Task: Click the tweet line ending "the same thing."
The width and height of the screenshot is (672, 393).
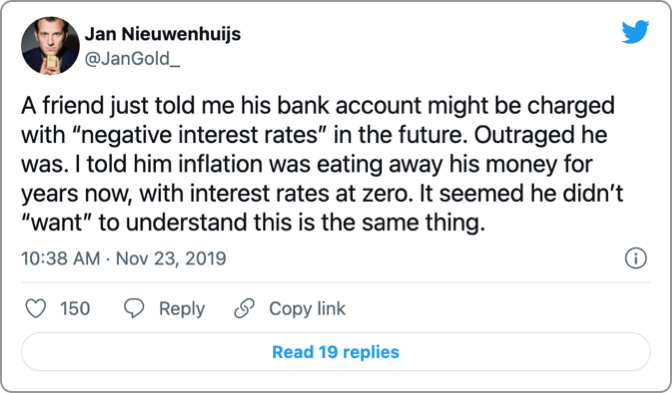Action: click(x=253, y=223)
